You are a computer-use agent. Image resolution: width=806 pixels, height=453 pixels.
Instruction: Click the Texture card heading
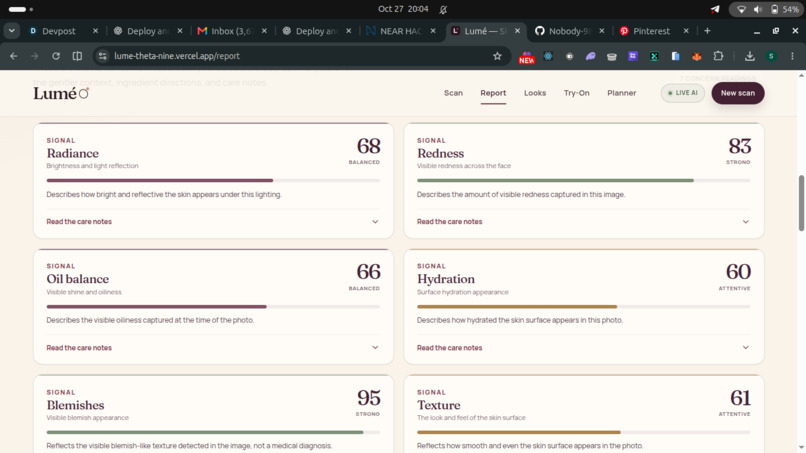pyautogui.click(x=438, y=405)
